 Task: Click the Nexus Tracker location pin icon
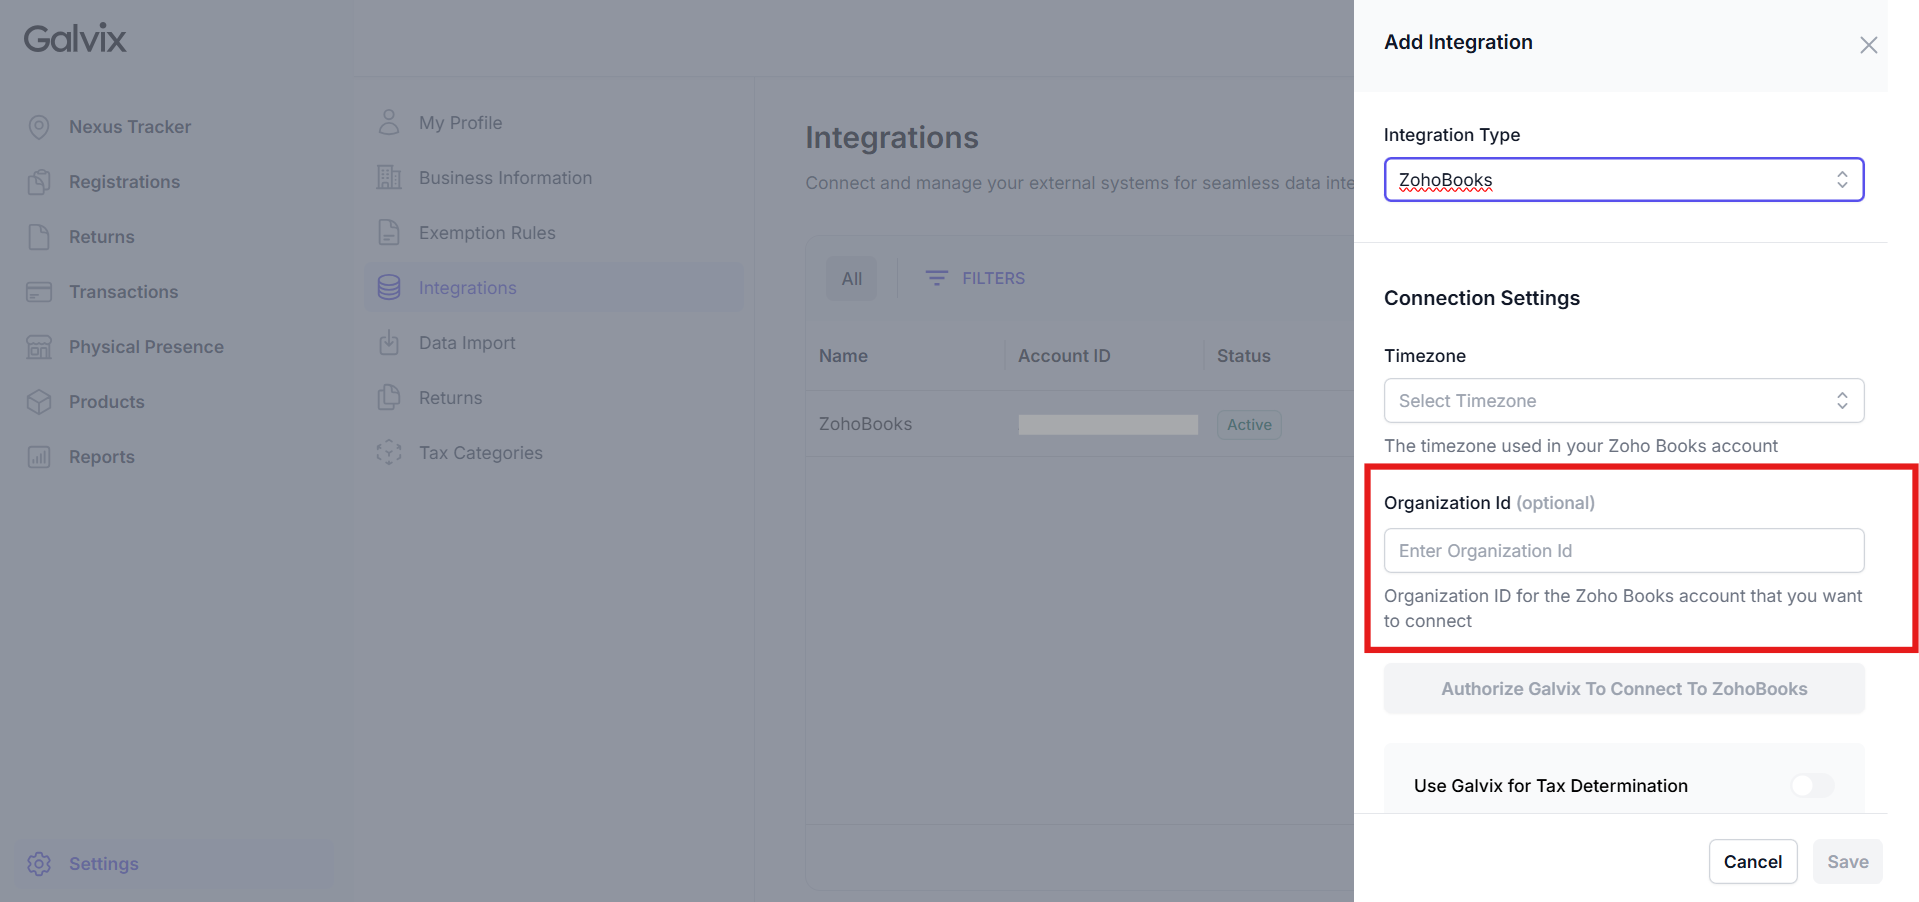coord(39,127)
